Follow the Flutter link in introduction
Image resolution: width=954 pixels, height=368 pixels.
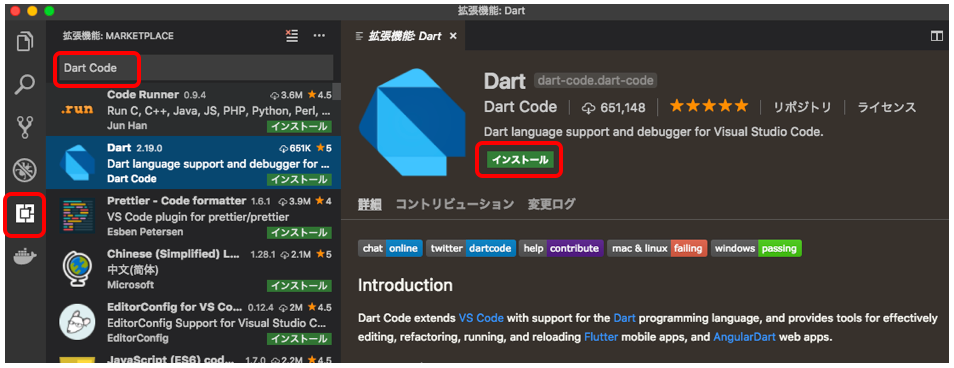[x=600, y=336]
